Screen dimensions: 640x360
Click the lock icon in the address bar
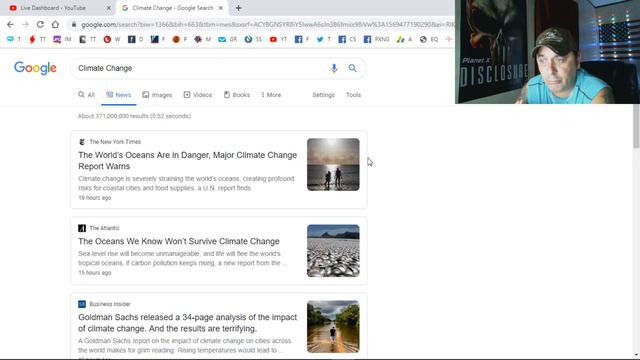pos(74,24)
